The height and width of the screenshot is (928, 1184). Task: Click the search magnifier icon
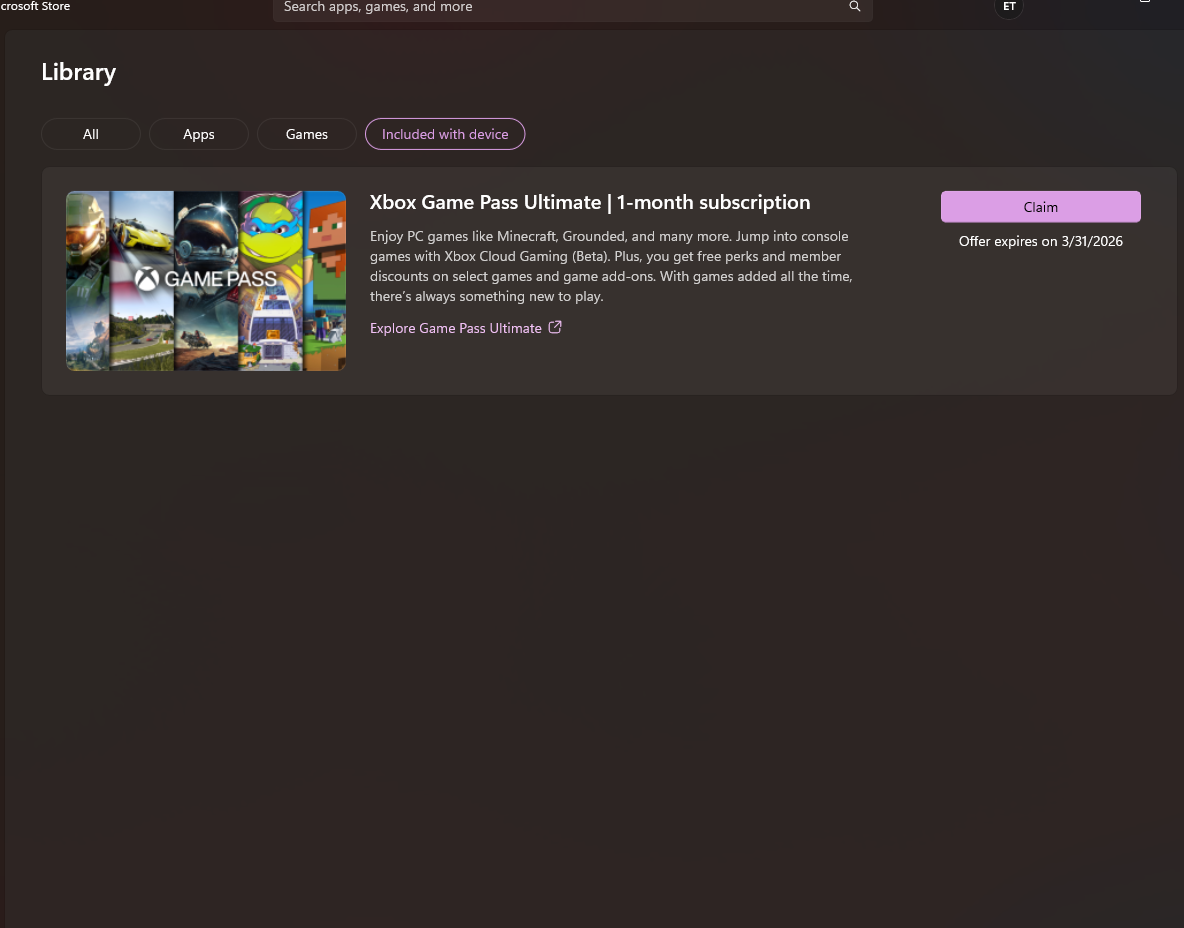point(855,6)
